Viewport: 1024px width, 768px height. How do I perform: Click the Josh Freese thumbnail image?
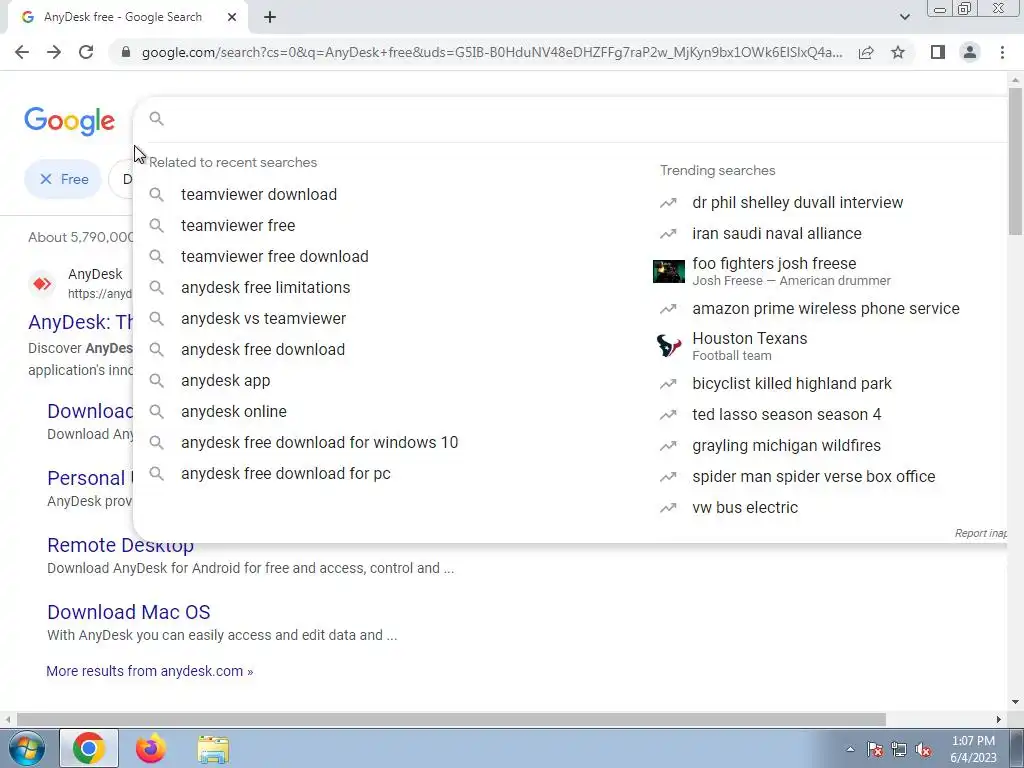pyautogui.click(x=669, y=271)
